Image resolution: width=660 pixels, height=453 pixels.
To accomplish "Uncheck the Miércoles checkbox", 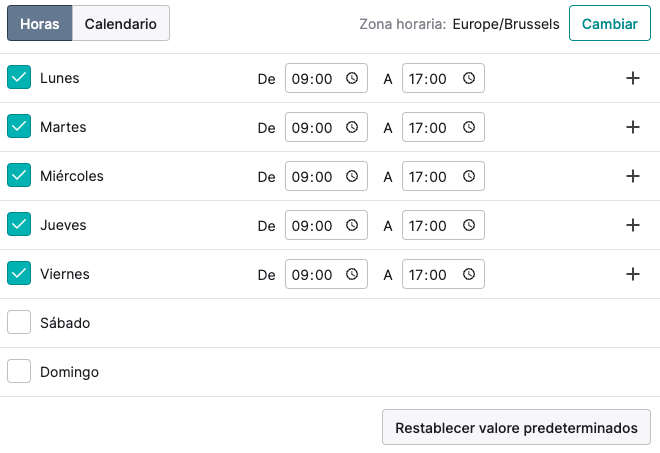I will click(19, 175).
